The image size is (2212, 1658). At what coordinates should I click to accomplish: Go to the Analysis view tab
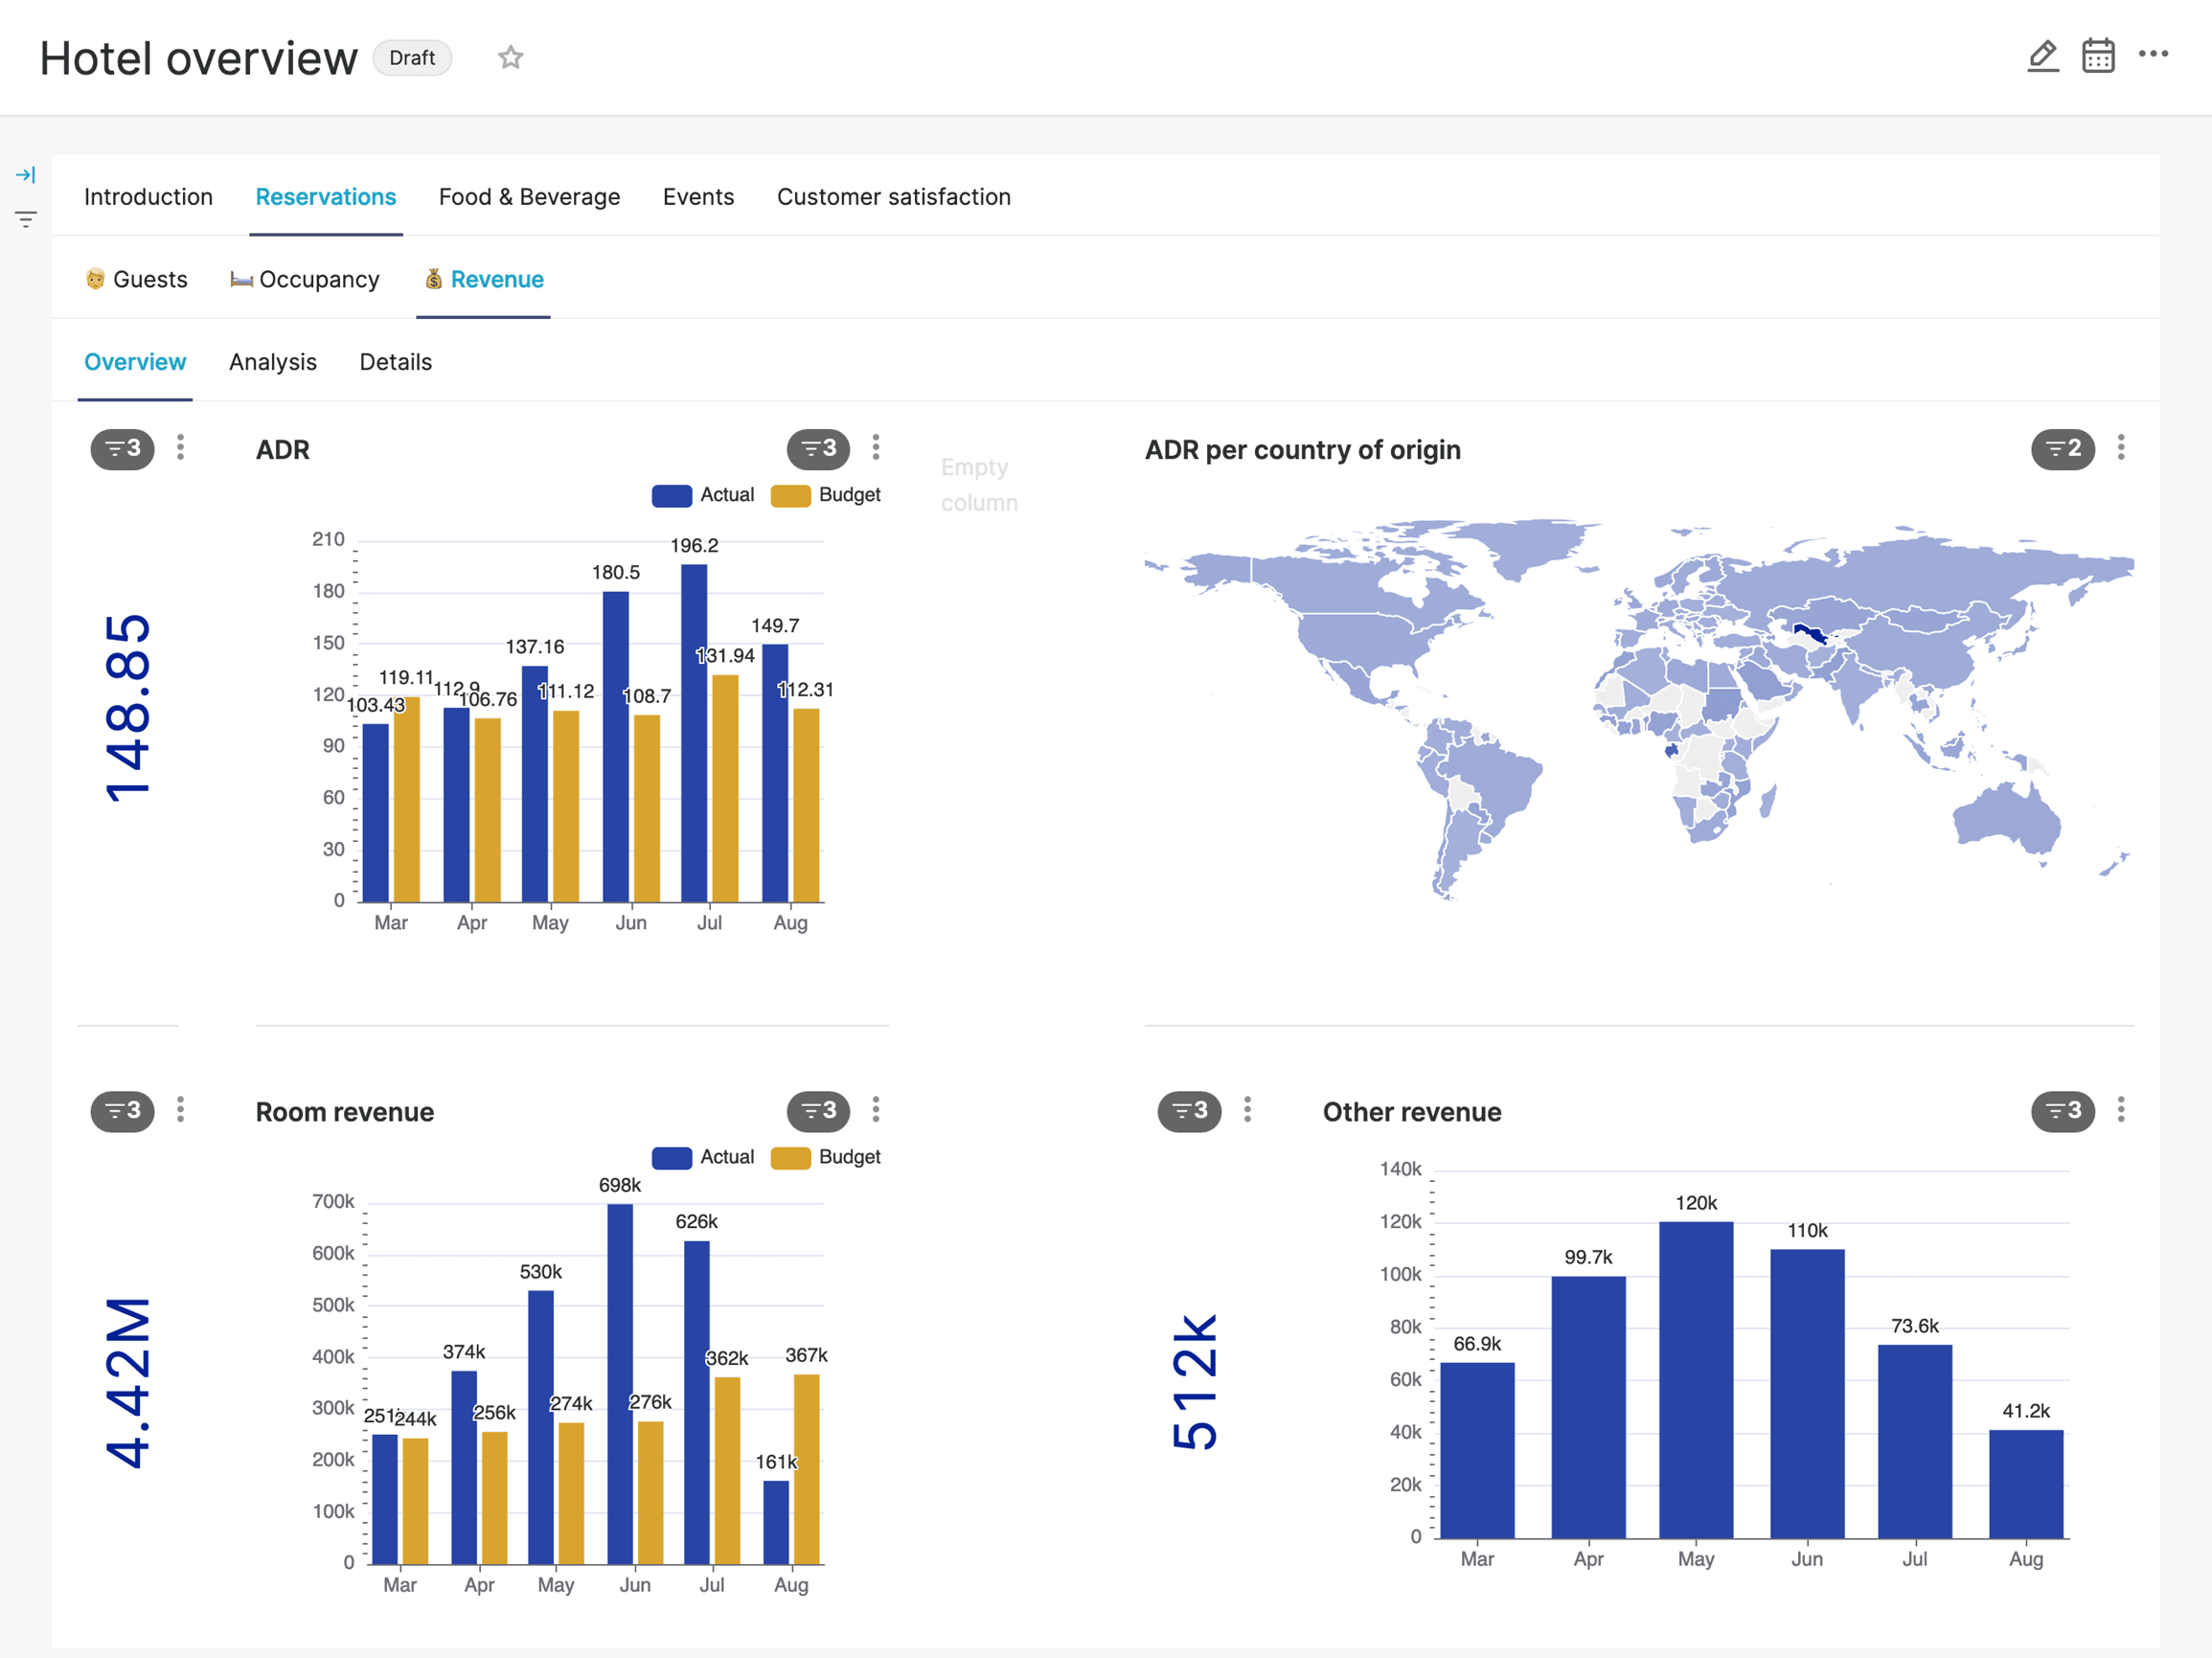[272, 362]
